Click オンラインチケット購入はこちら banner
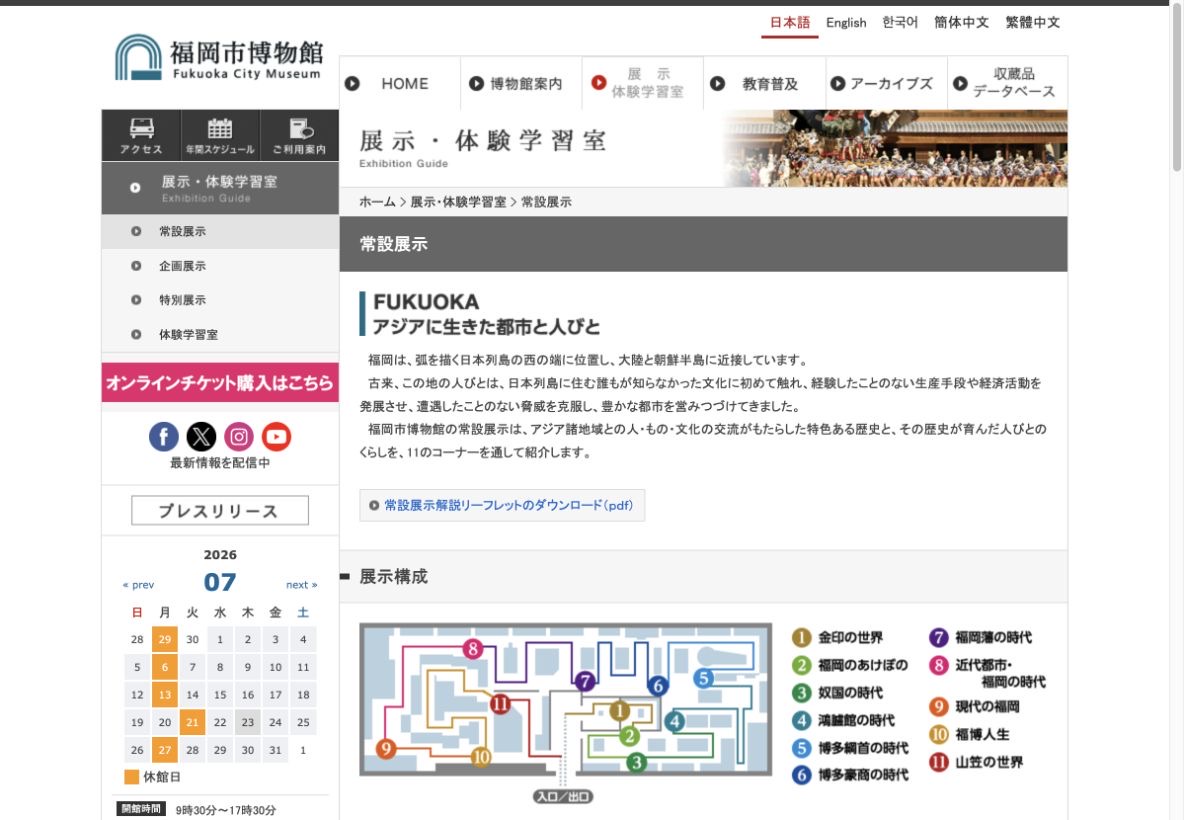Viewport: 1184px width, 820px height. [x=220, y=382]
